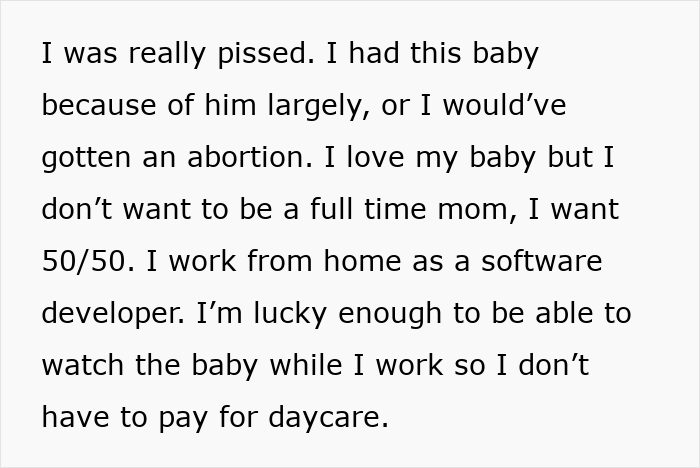Click the word "developer"
700x468 pixels.
[105, 313]
